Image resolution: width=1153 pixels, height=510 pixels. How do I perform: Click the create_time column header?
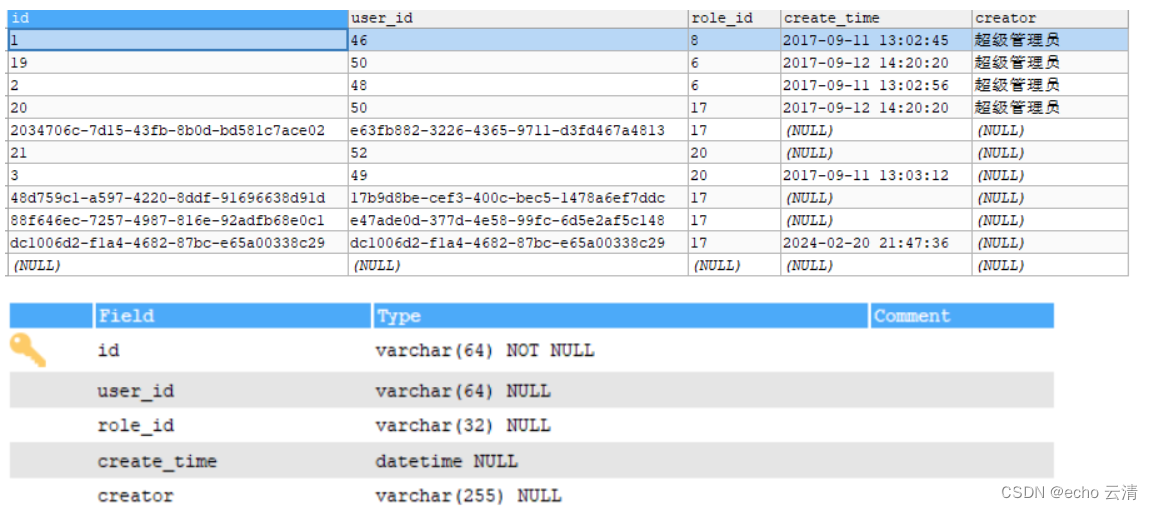(876, 18)
